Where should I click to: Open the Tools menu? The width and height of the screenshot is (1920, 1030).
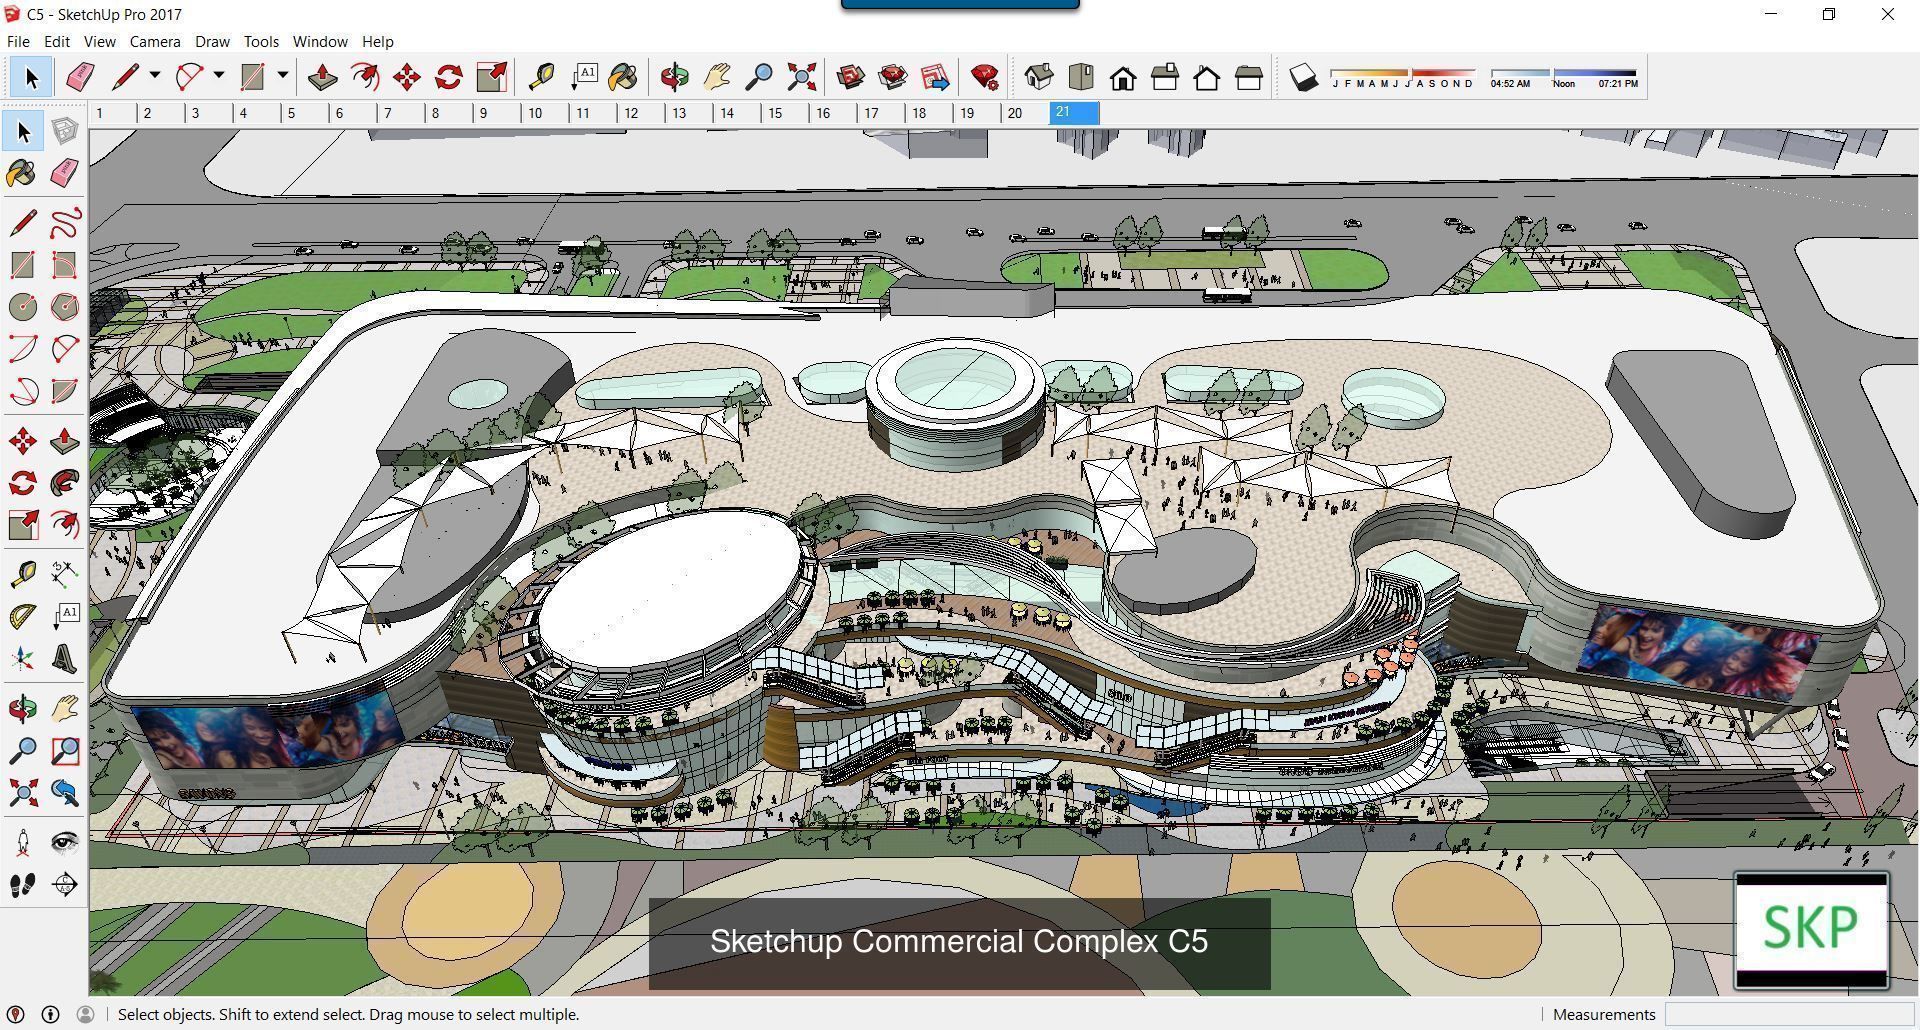point(261,41)
